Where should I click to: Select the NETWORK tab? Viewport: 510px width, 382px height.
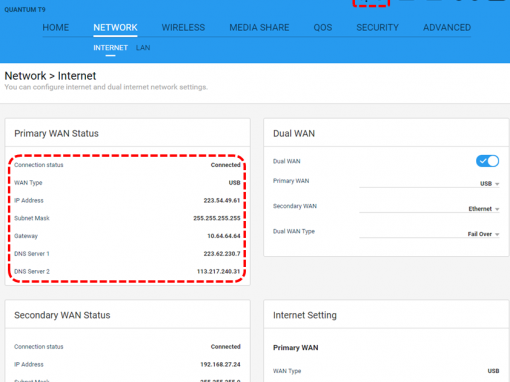[115, 27]
